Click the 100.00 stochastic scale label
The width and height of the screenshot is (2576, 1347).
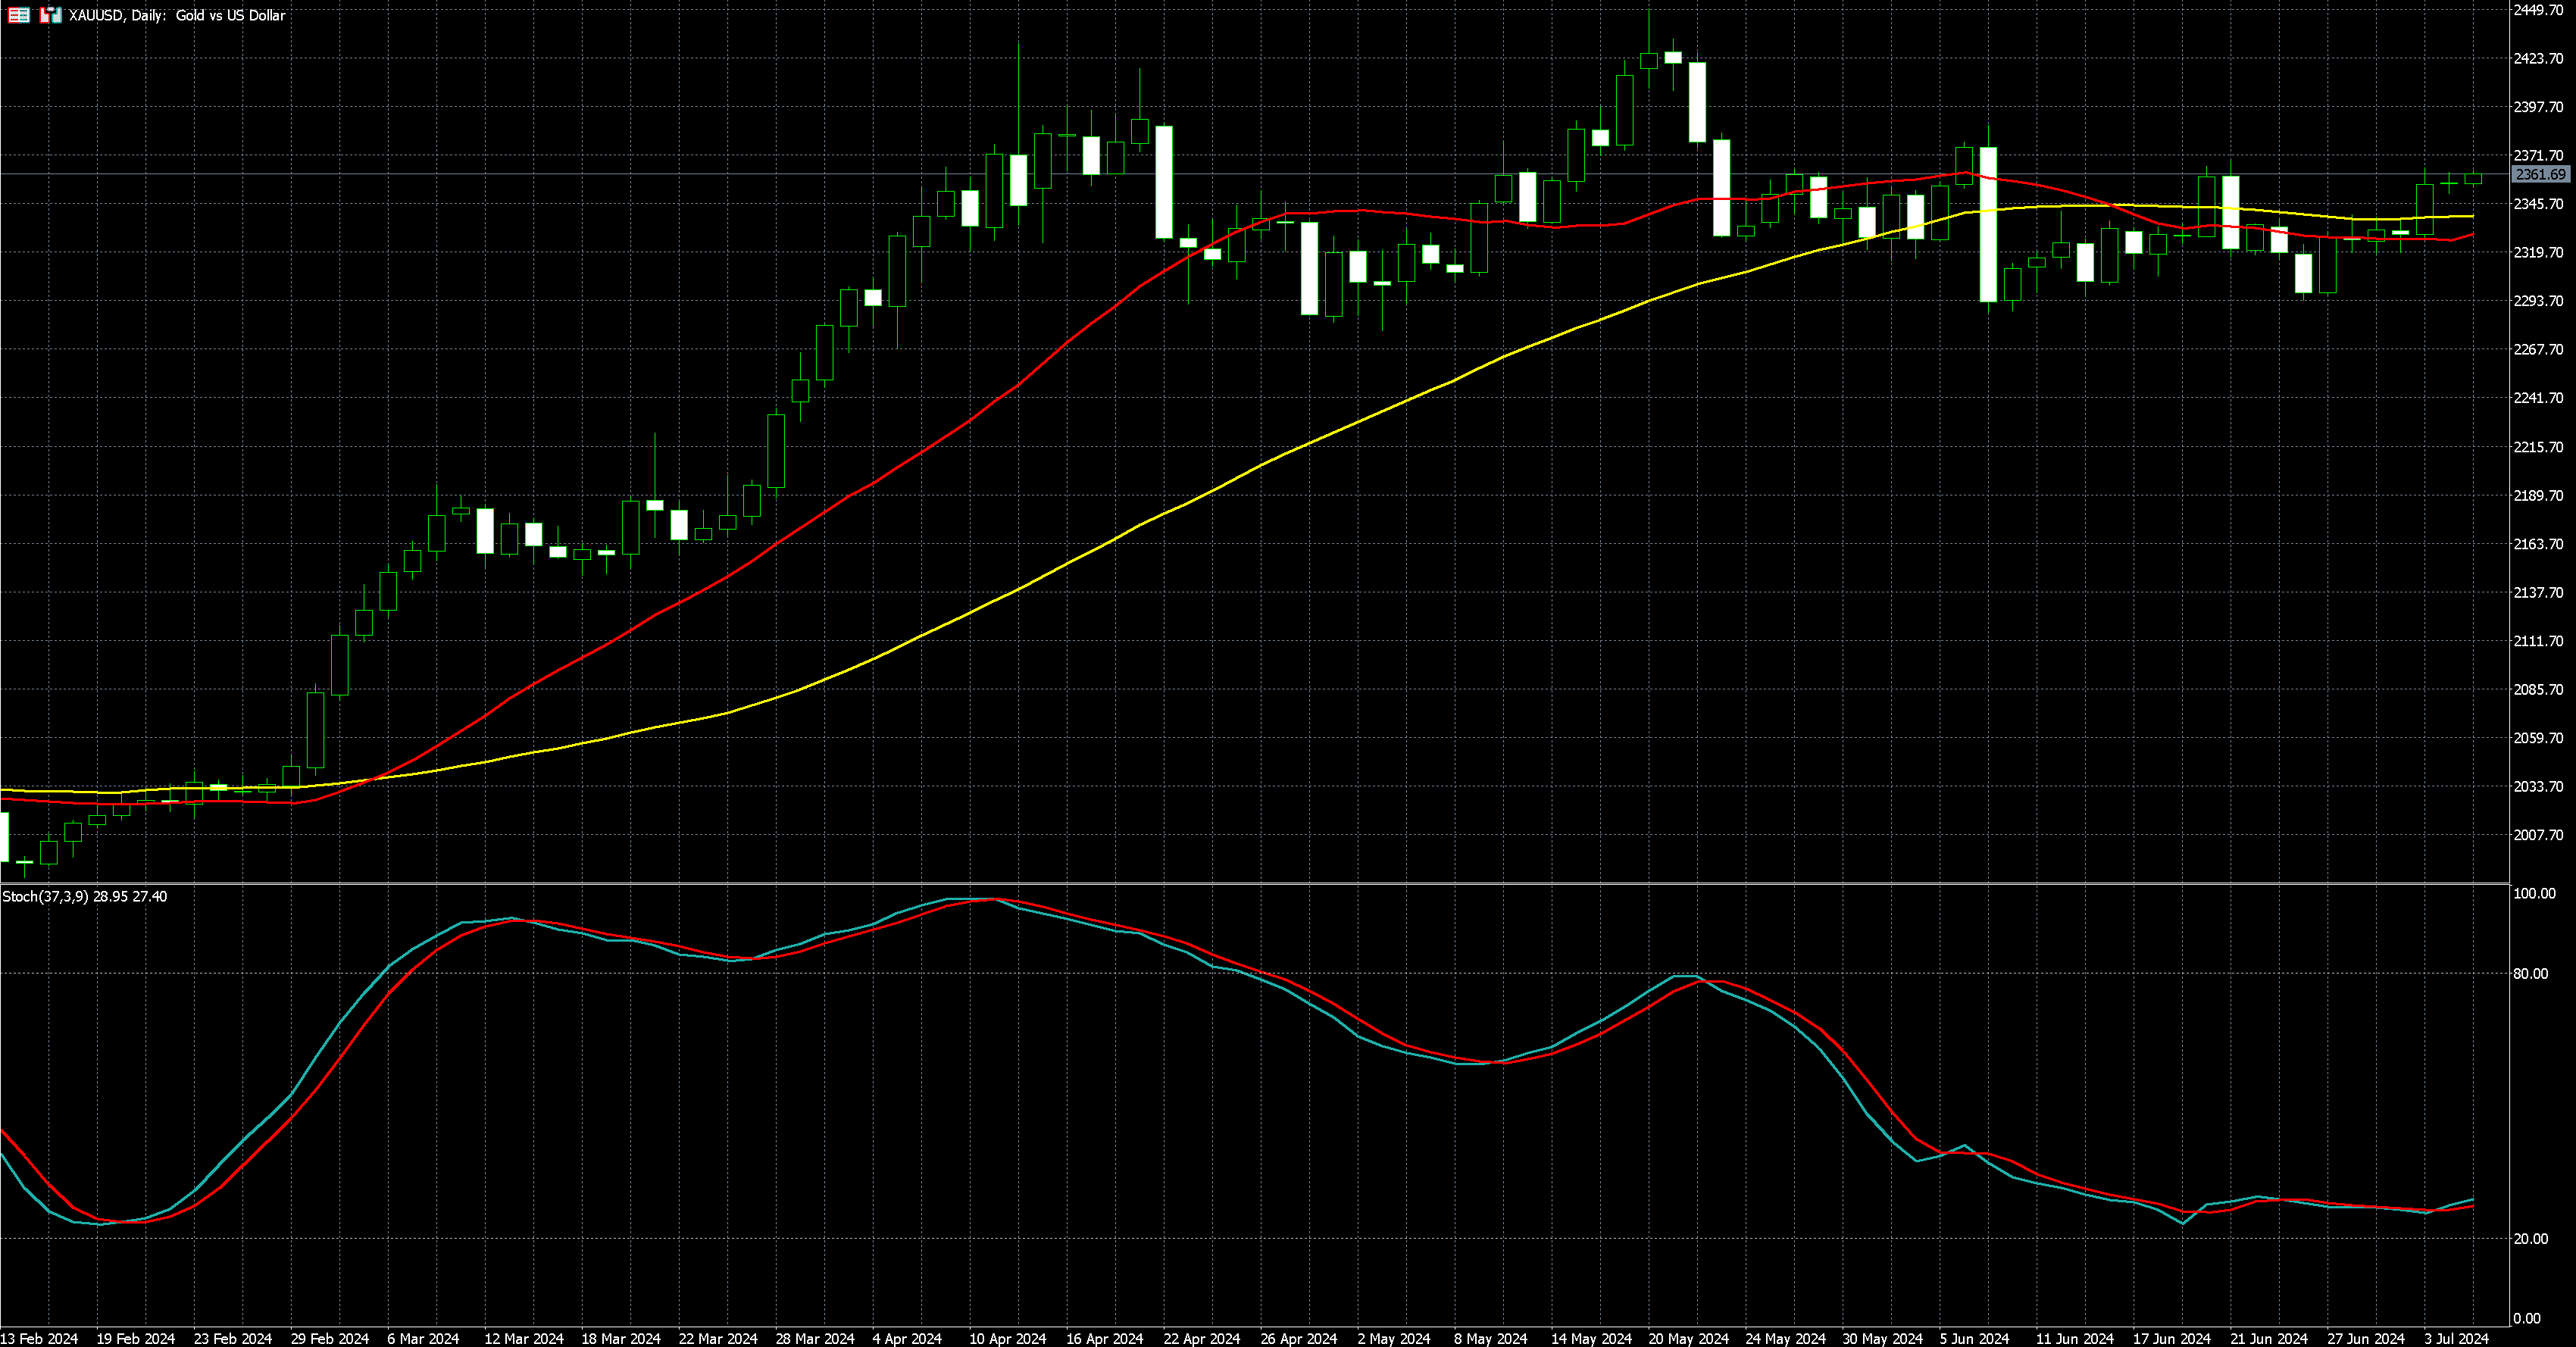click(x=2534, y=893)
